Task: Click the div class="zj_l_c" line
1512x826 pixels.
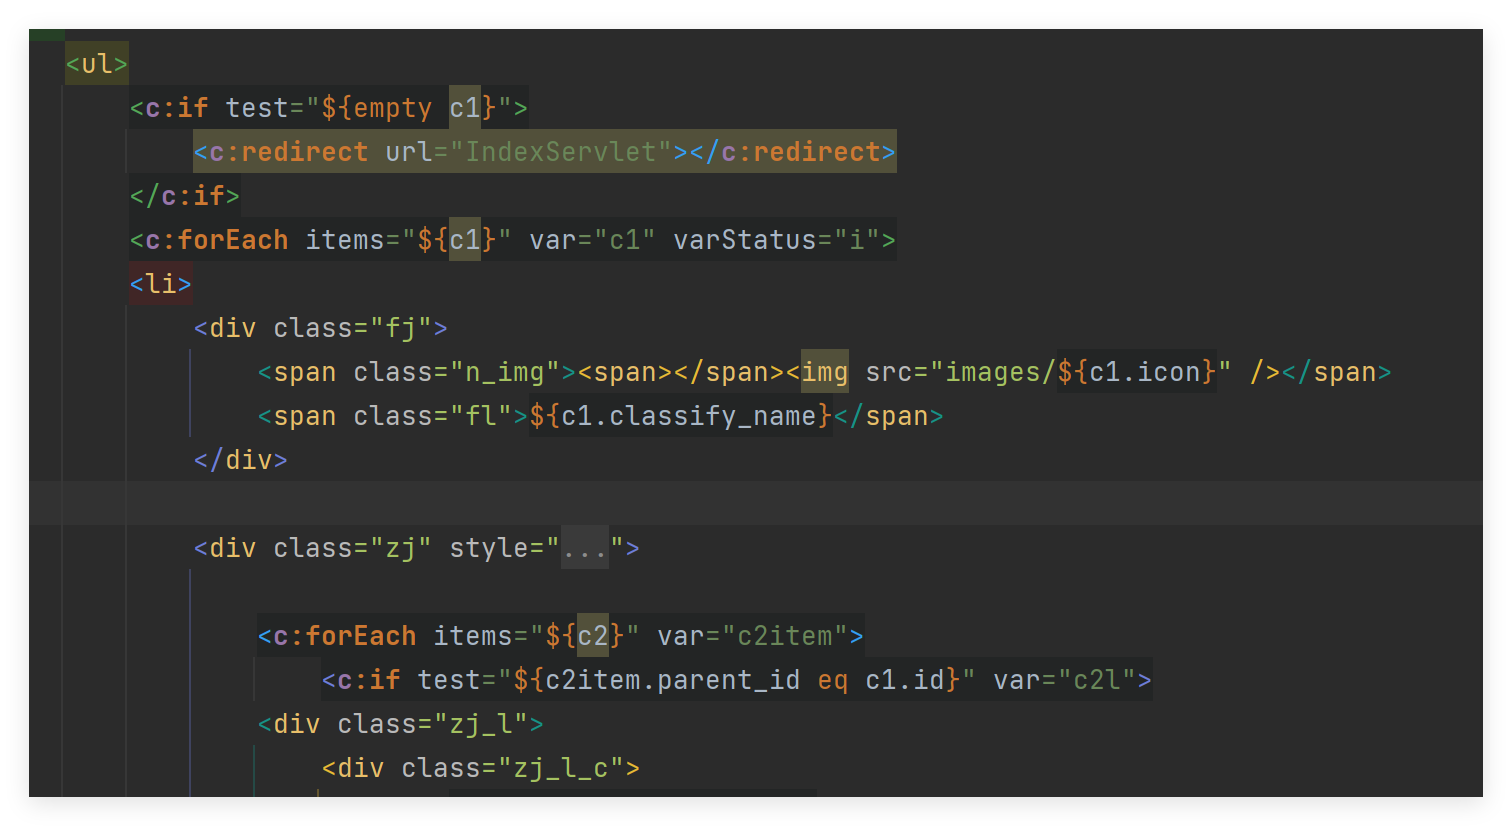Action: pos(481,768)
